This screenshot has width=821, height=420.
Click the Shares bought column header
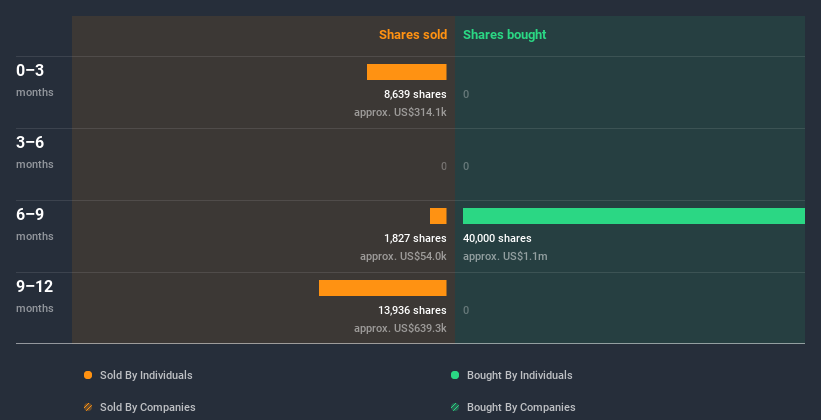[505, 35]
